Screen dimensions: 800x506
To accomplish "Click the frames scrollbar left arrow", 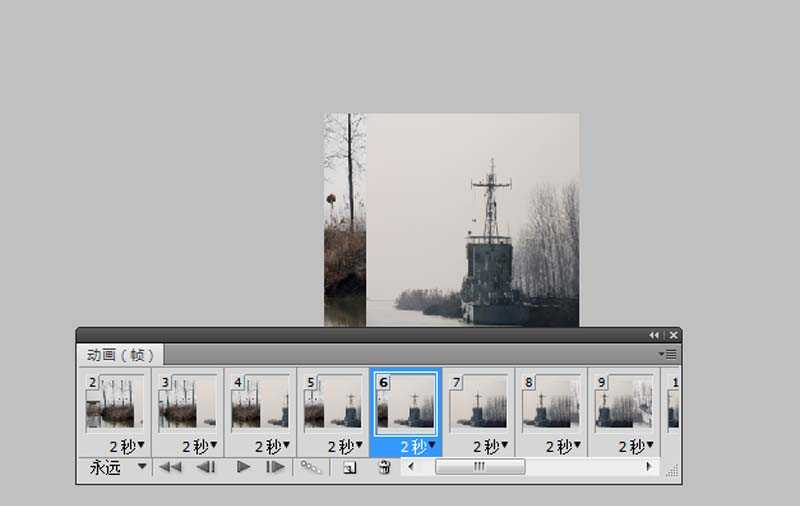I will tap(411, 466).
